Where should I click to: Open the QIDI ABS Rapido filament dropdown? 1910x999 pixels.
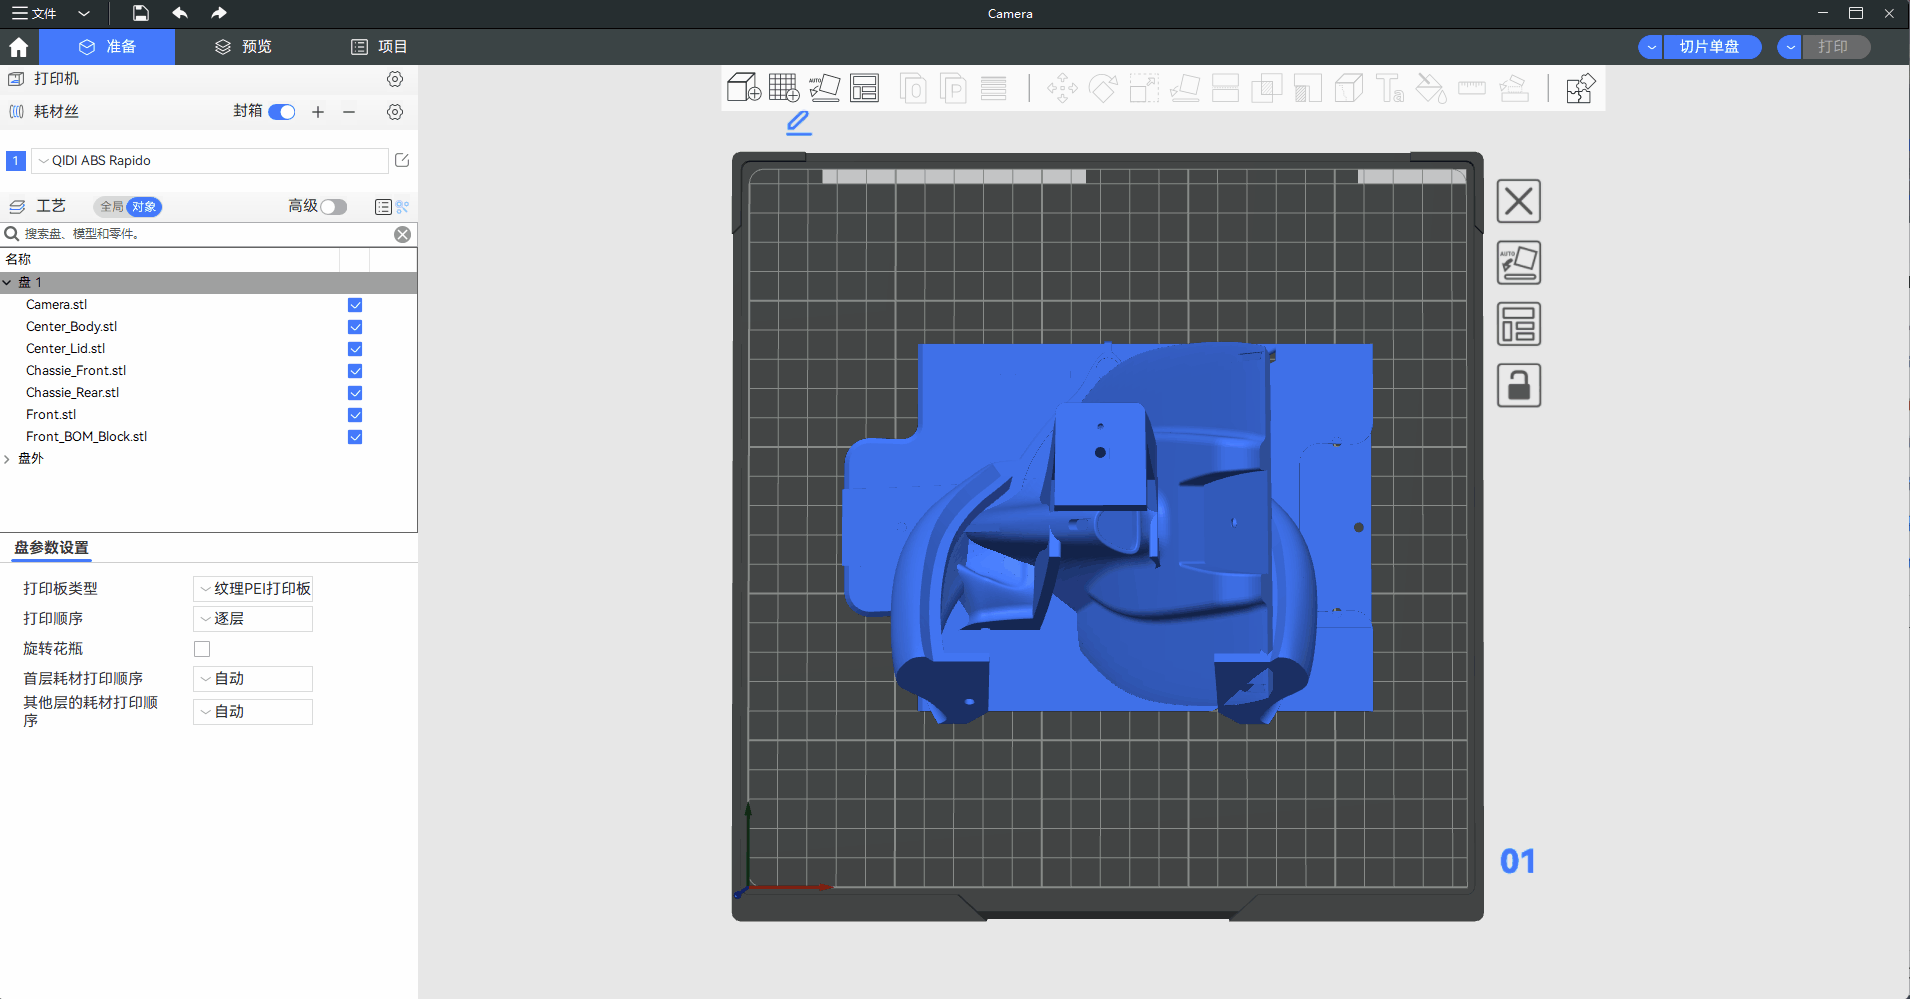[x=210, y=161]
